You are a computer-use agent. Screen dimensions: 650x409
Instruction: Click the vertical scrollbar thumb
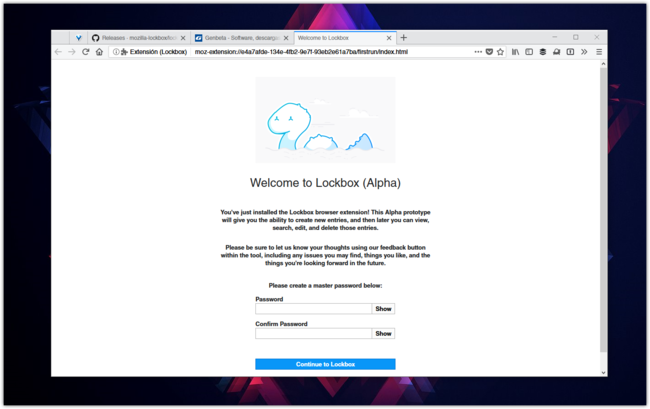point(603,210)
